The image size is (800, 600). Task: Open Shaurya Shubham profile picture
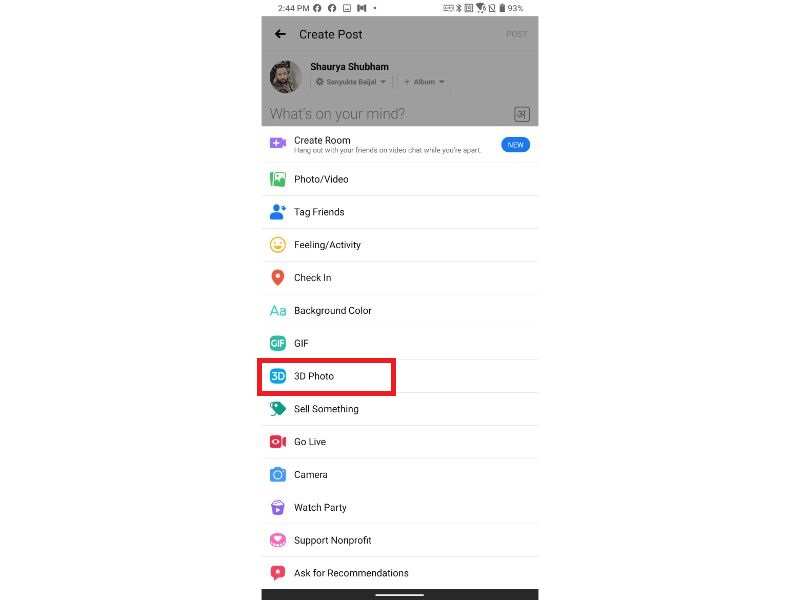(x=285, y=77)
